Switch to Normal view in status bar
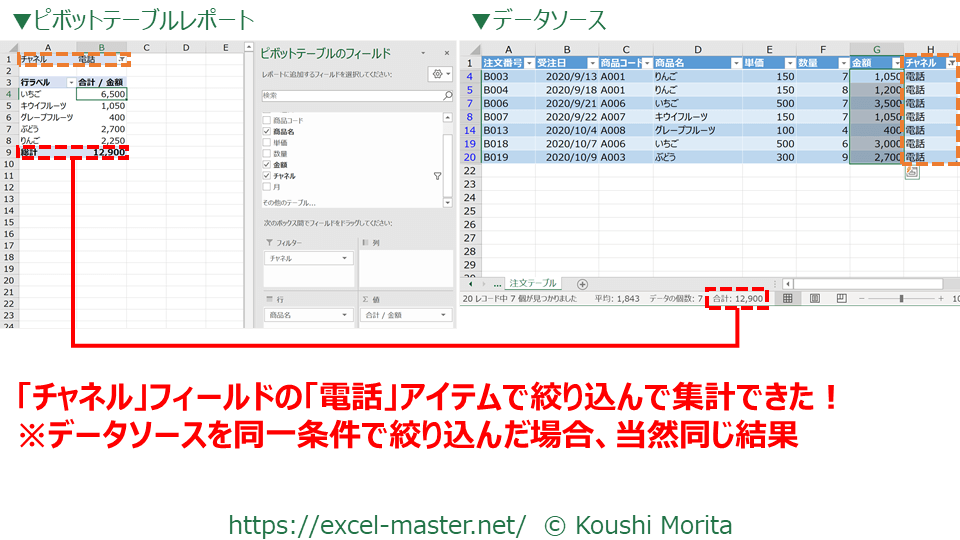 coord(788,298)
